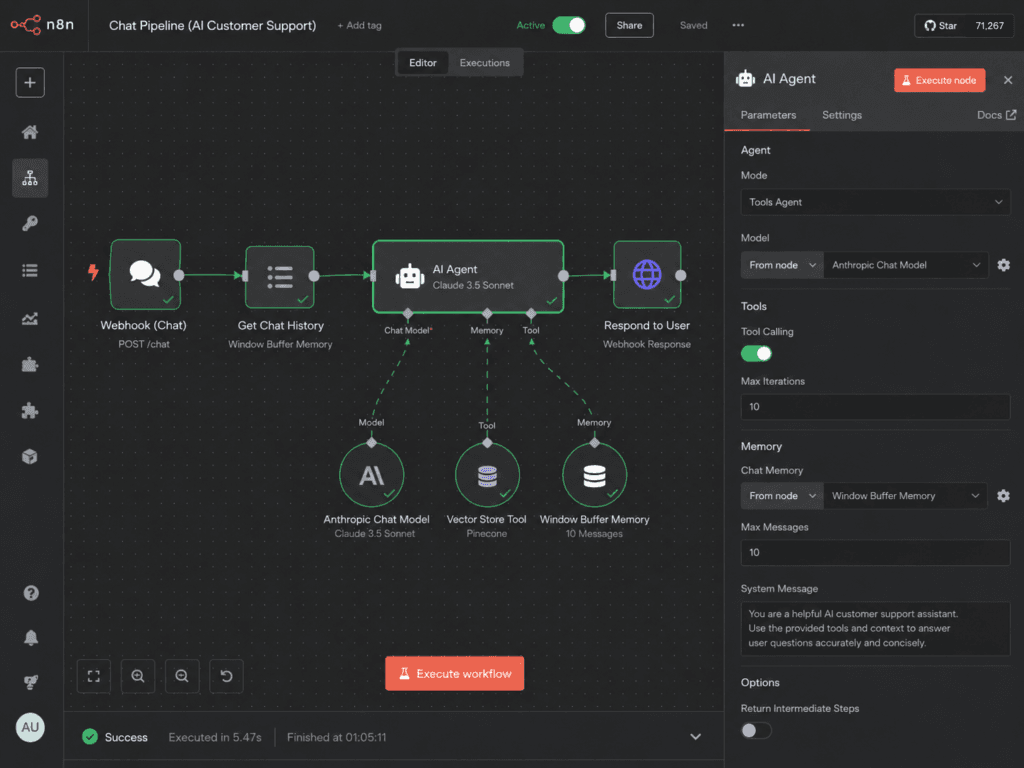The image size is (1024, 768).
Task: Select Window Buffer Memory node
Action: coord(594,475)
